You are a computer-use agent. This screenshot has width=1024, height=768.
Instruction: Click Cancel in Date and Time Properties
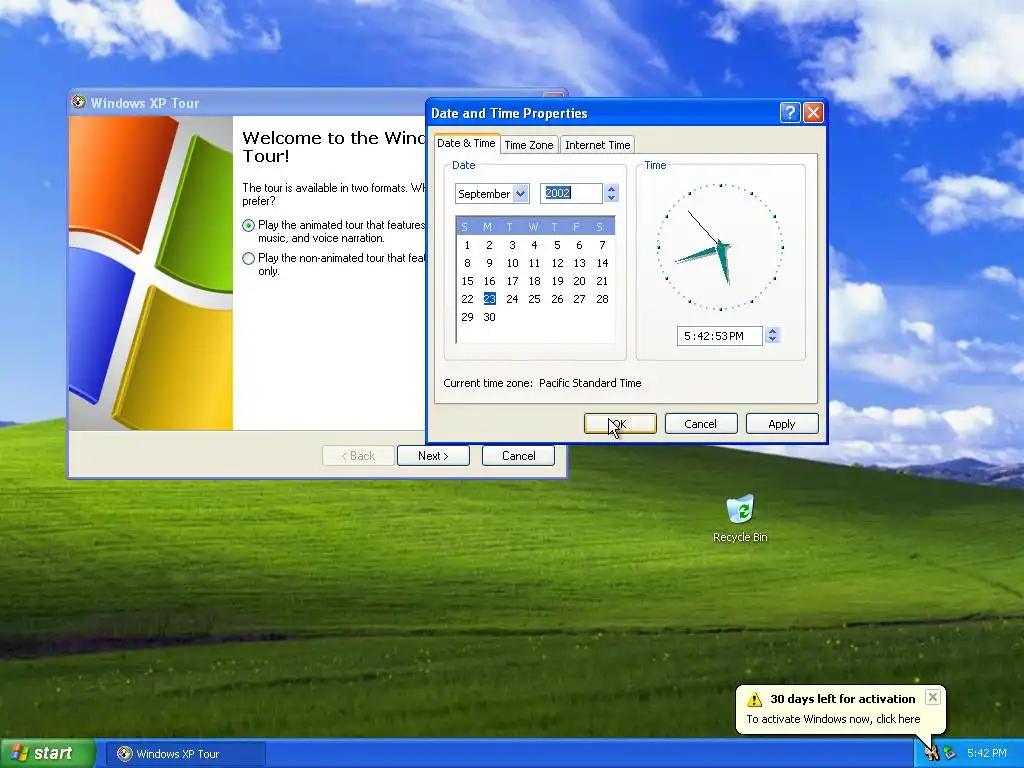point(701,424)
